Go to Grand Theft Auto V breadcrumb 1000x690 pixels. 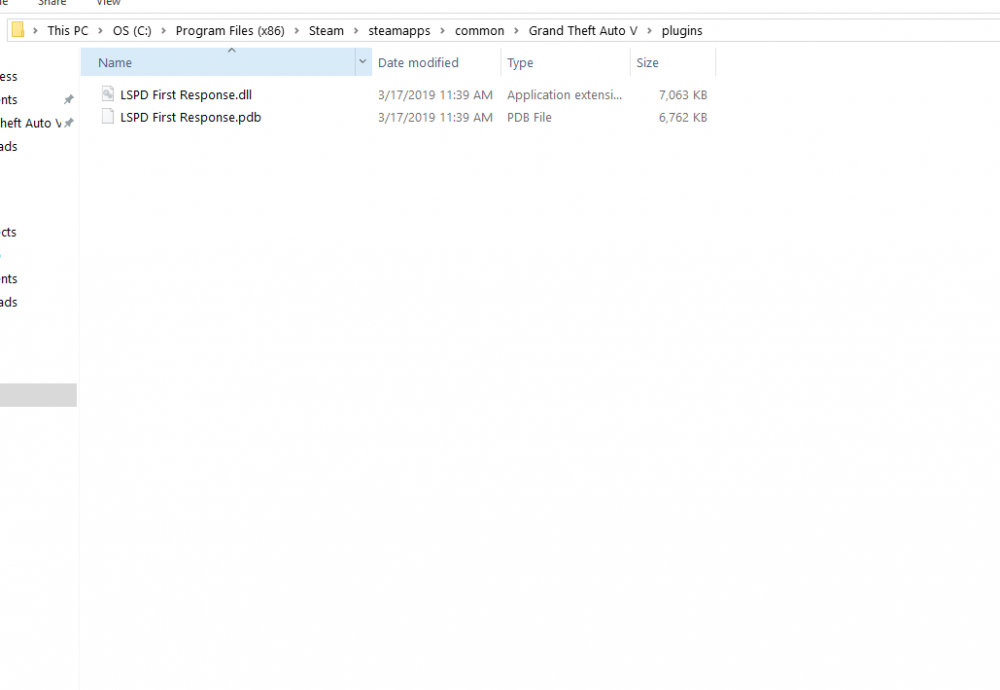click(583, 31)
